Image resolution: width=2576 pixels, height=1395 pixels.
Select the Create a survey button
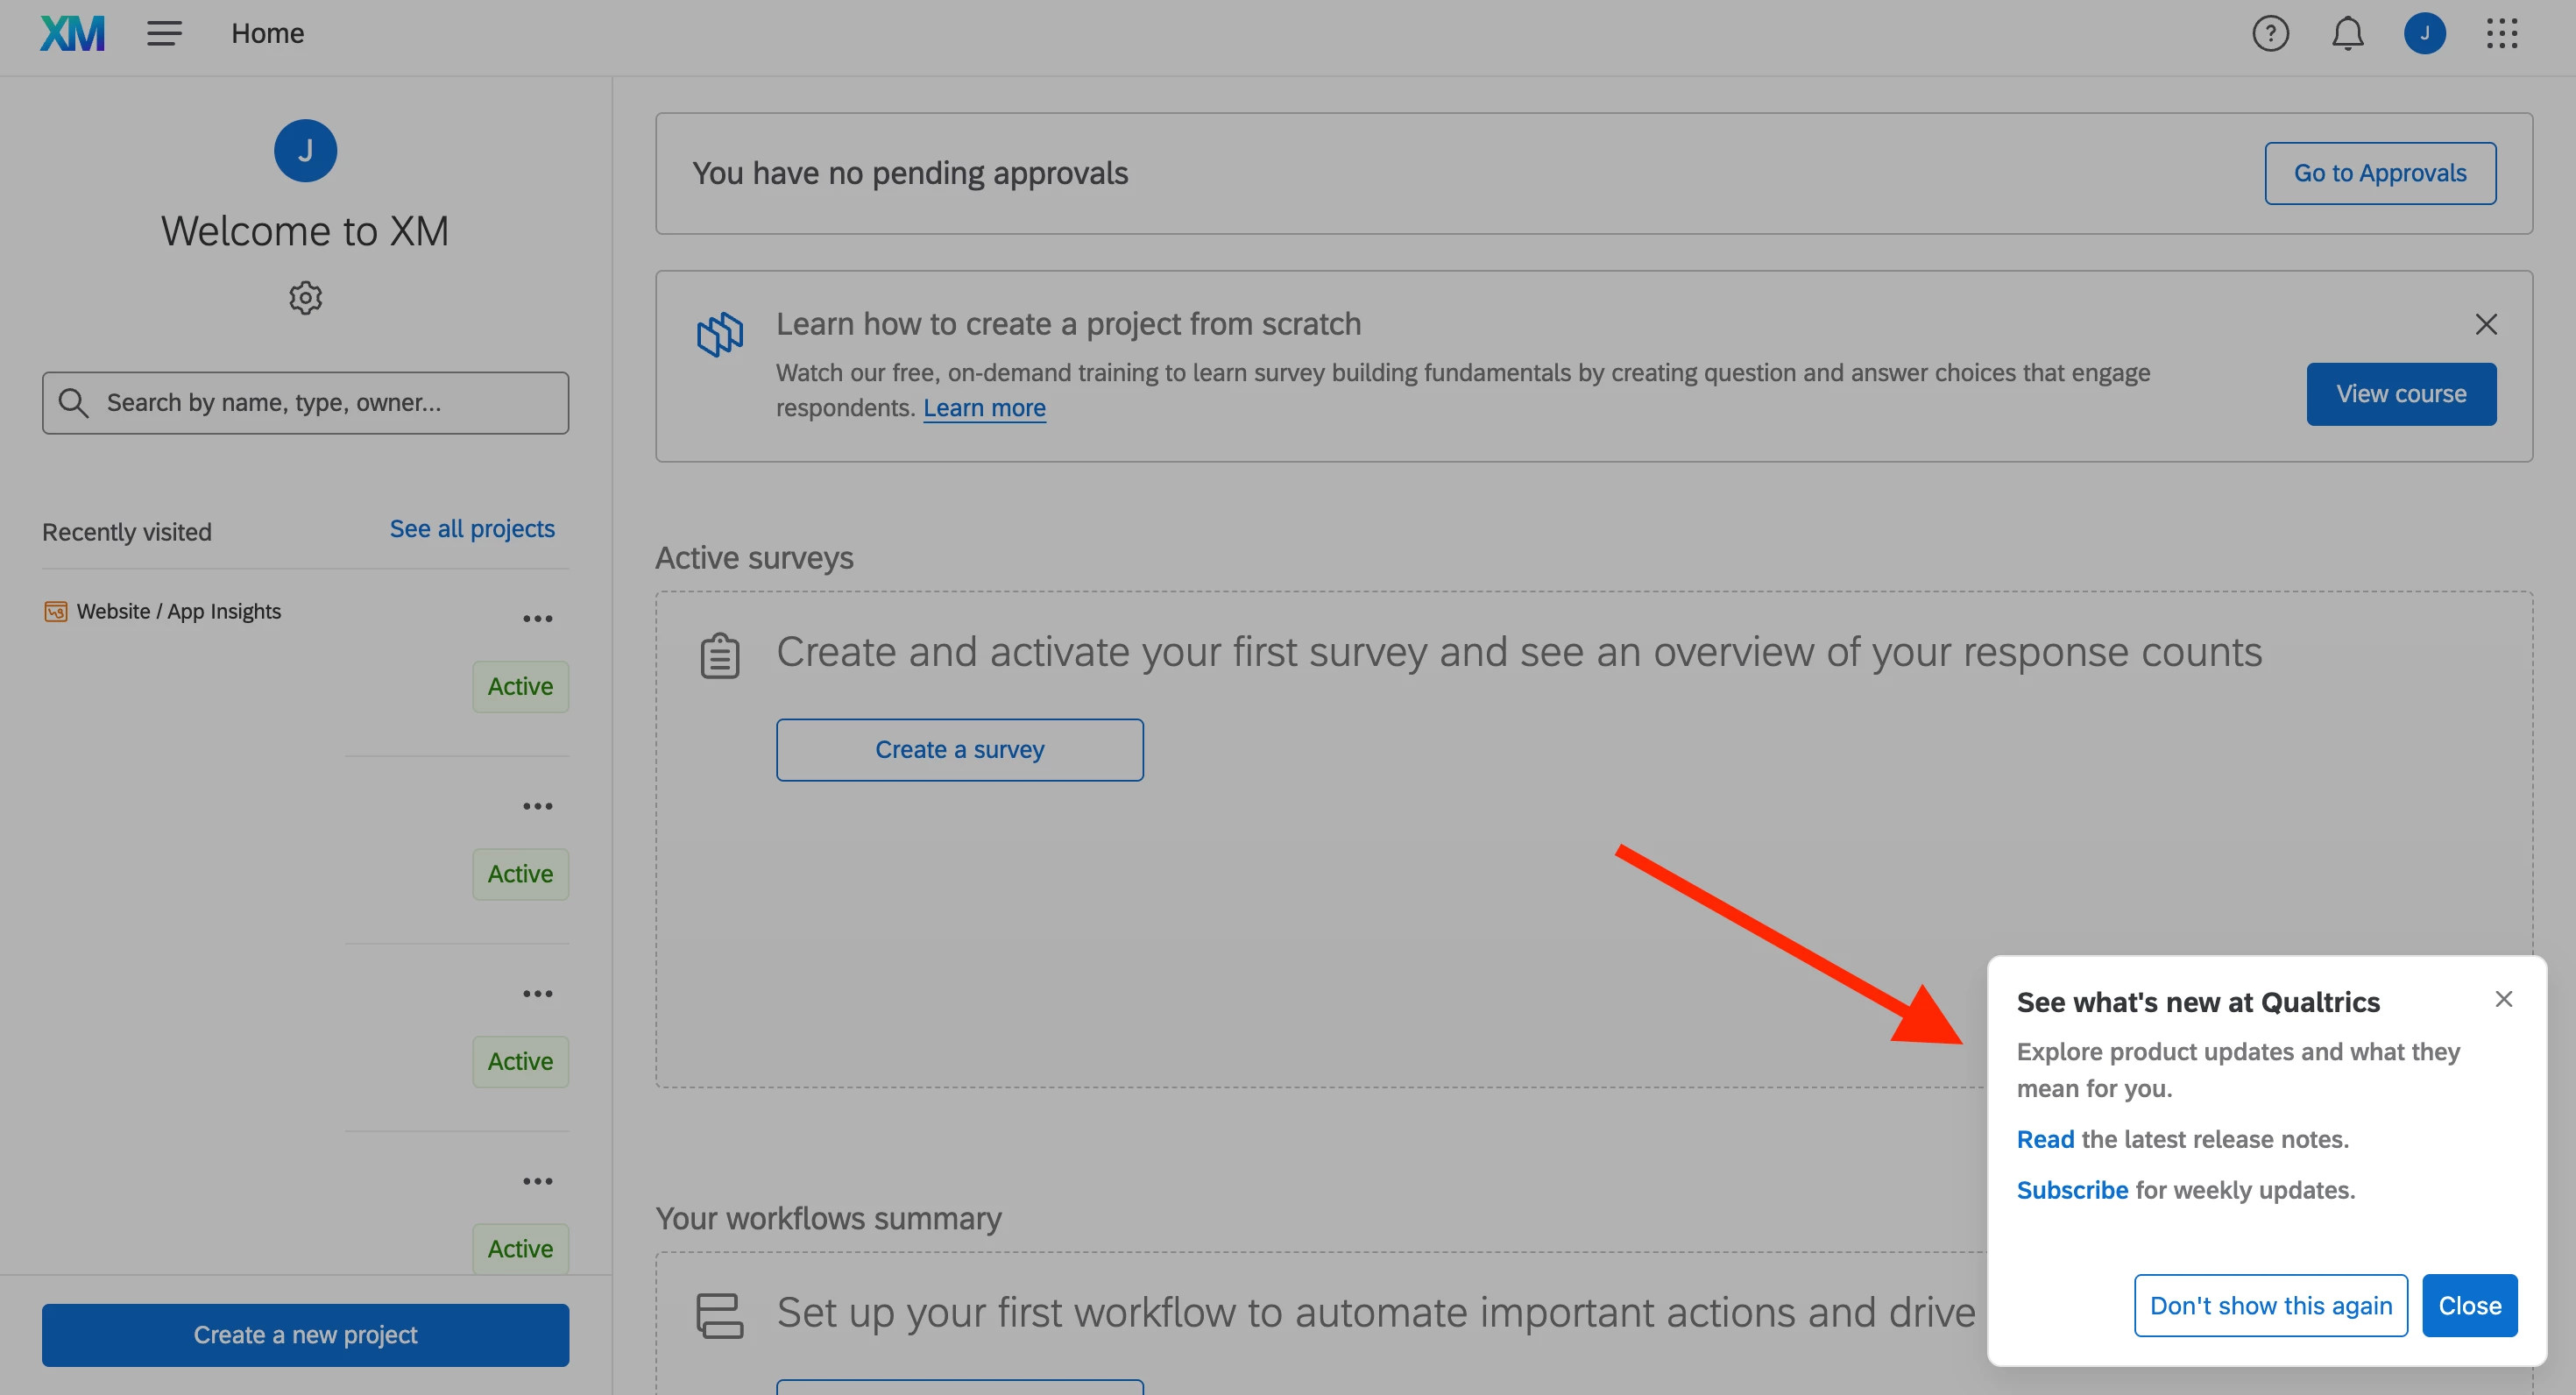point(959,750)
